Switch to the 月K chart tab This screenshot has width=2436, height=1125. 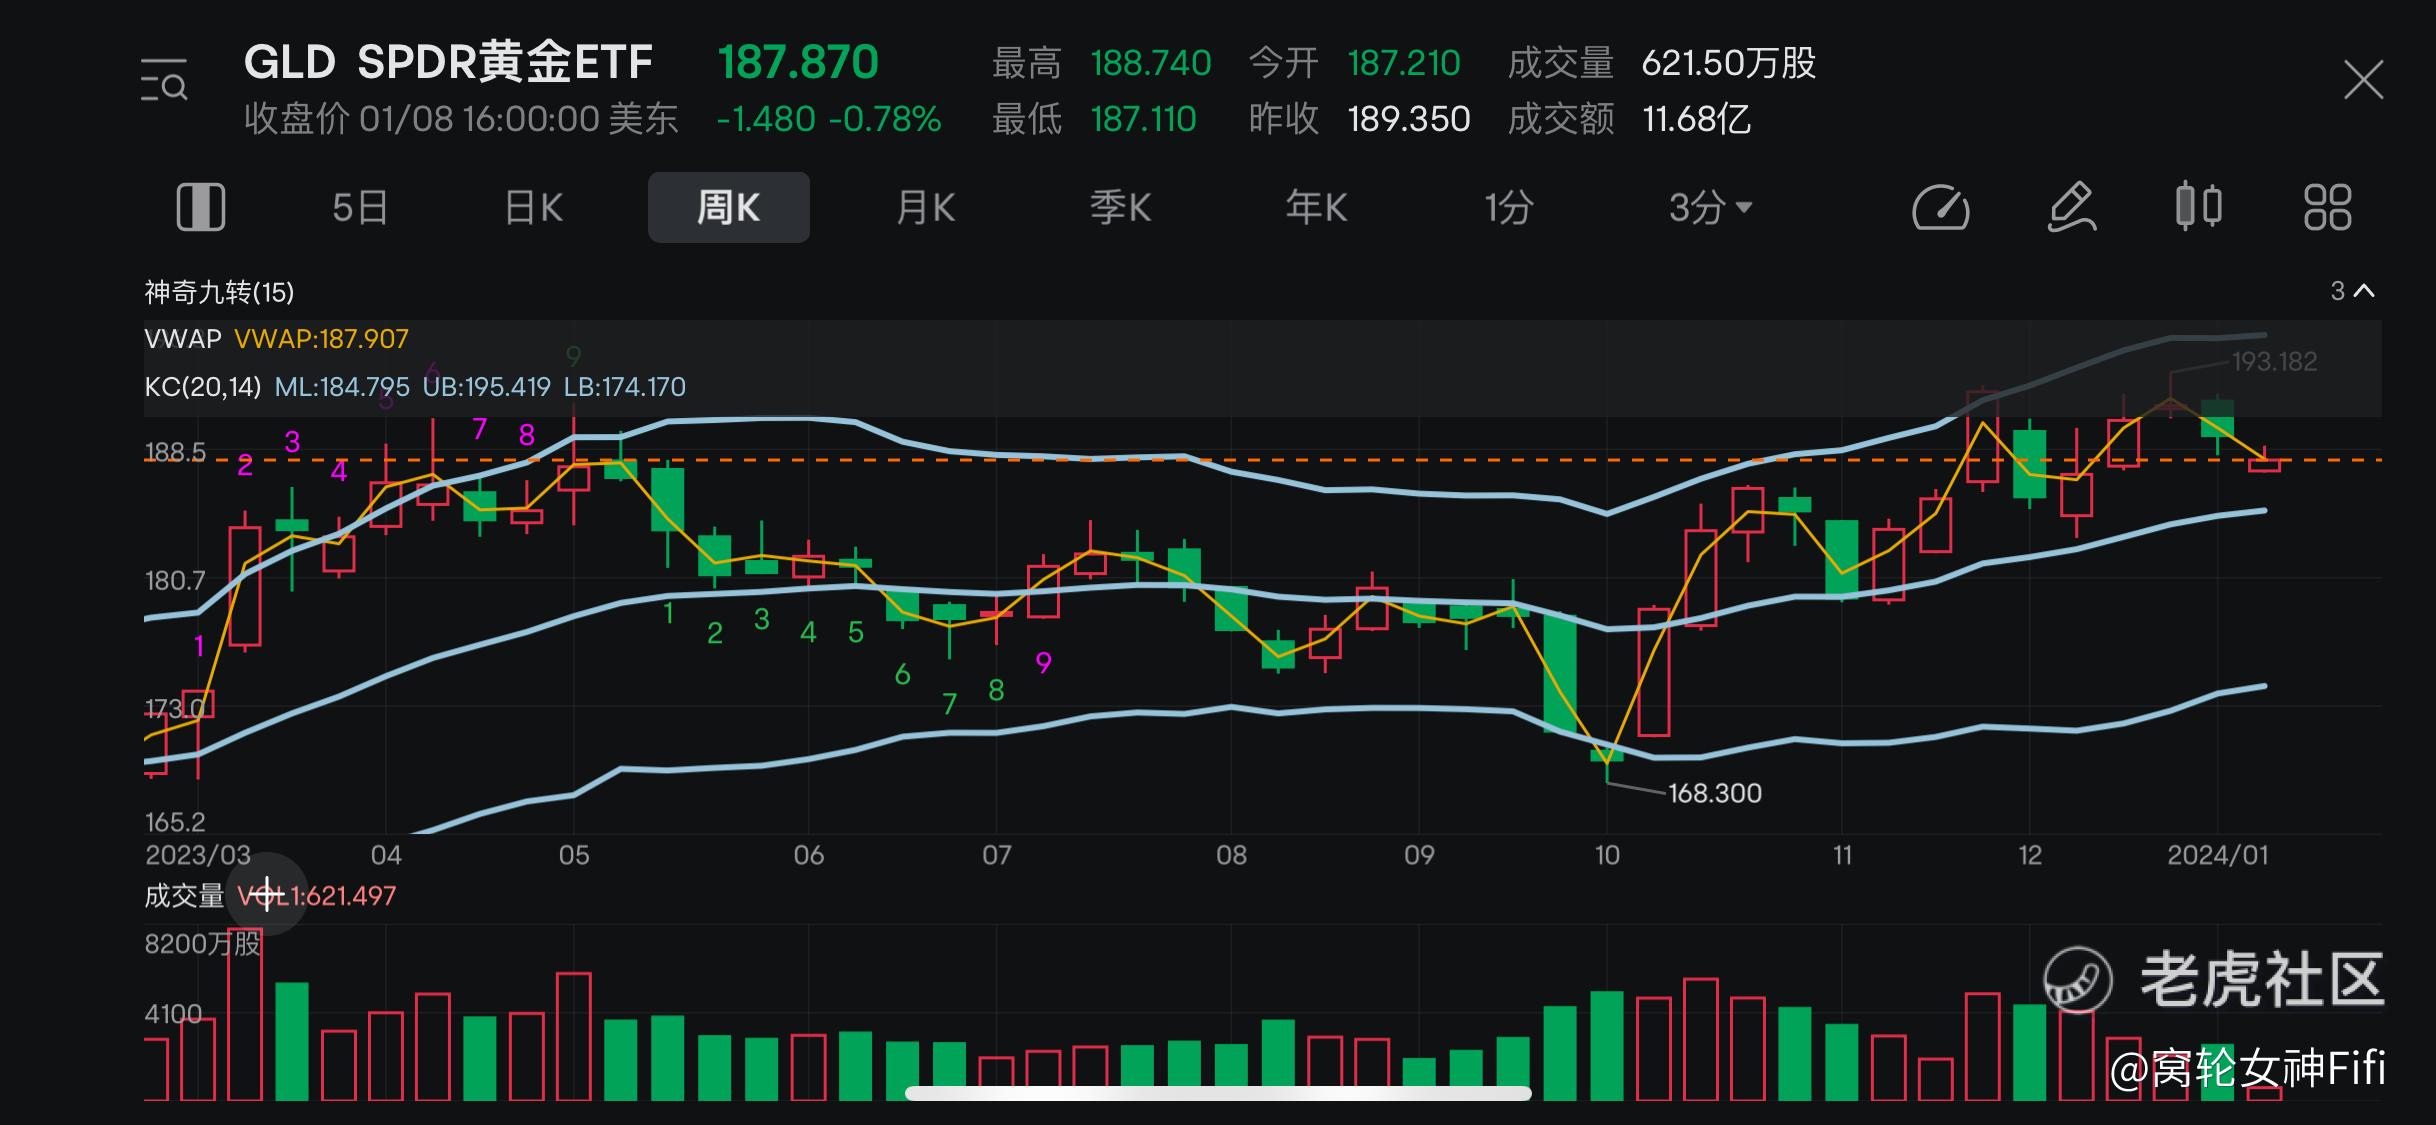[x=926, y=208]
